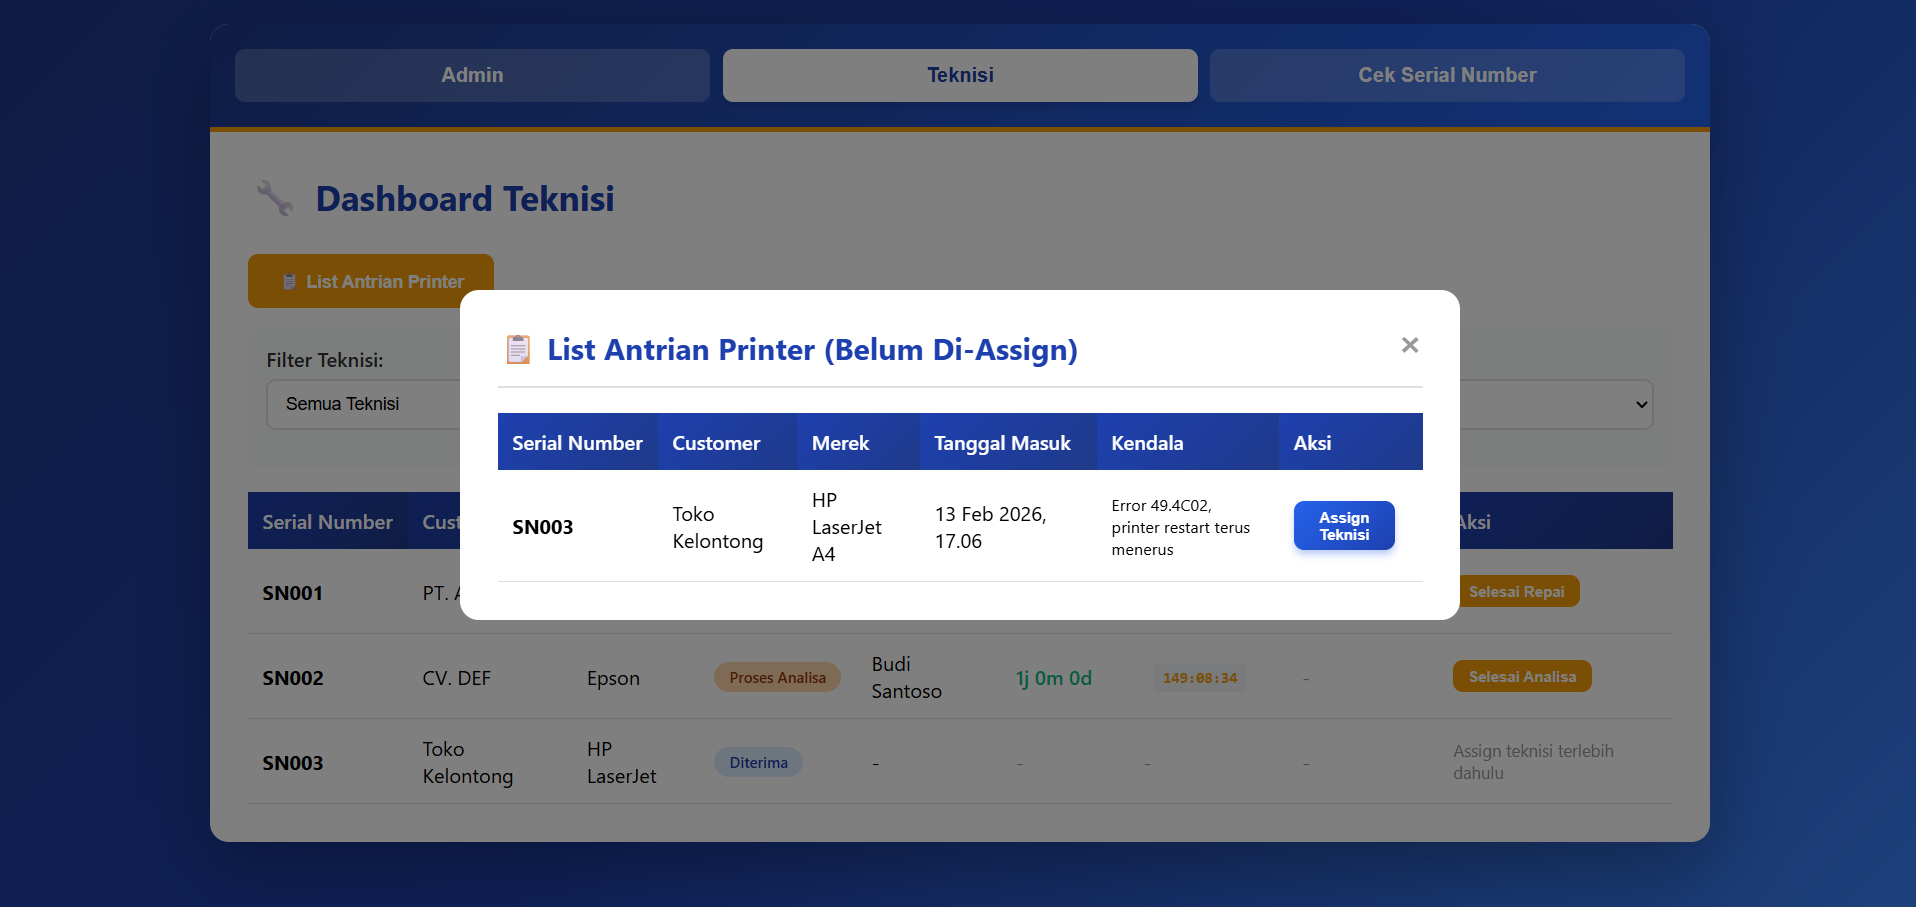Click the Tanggal Masuk column header

(1002, 443)
